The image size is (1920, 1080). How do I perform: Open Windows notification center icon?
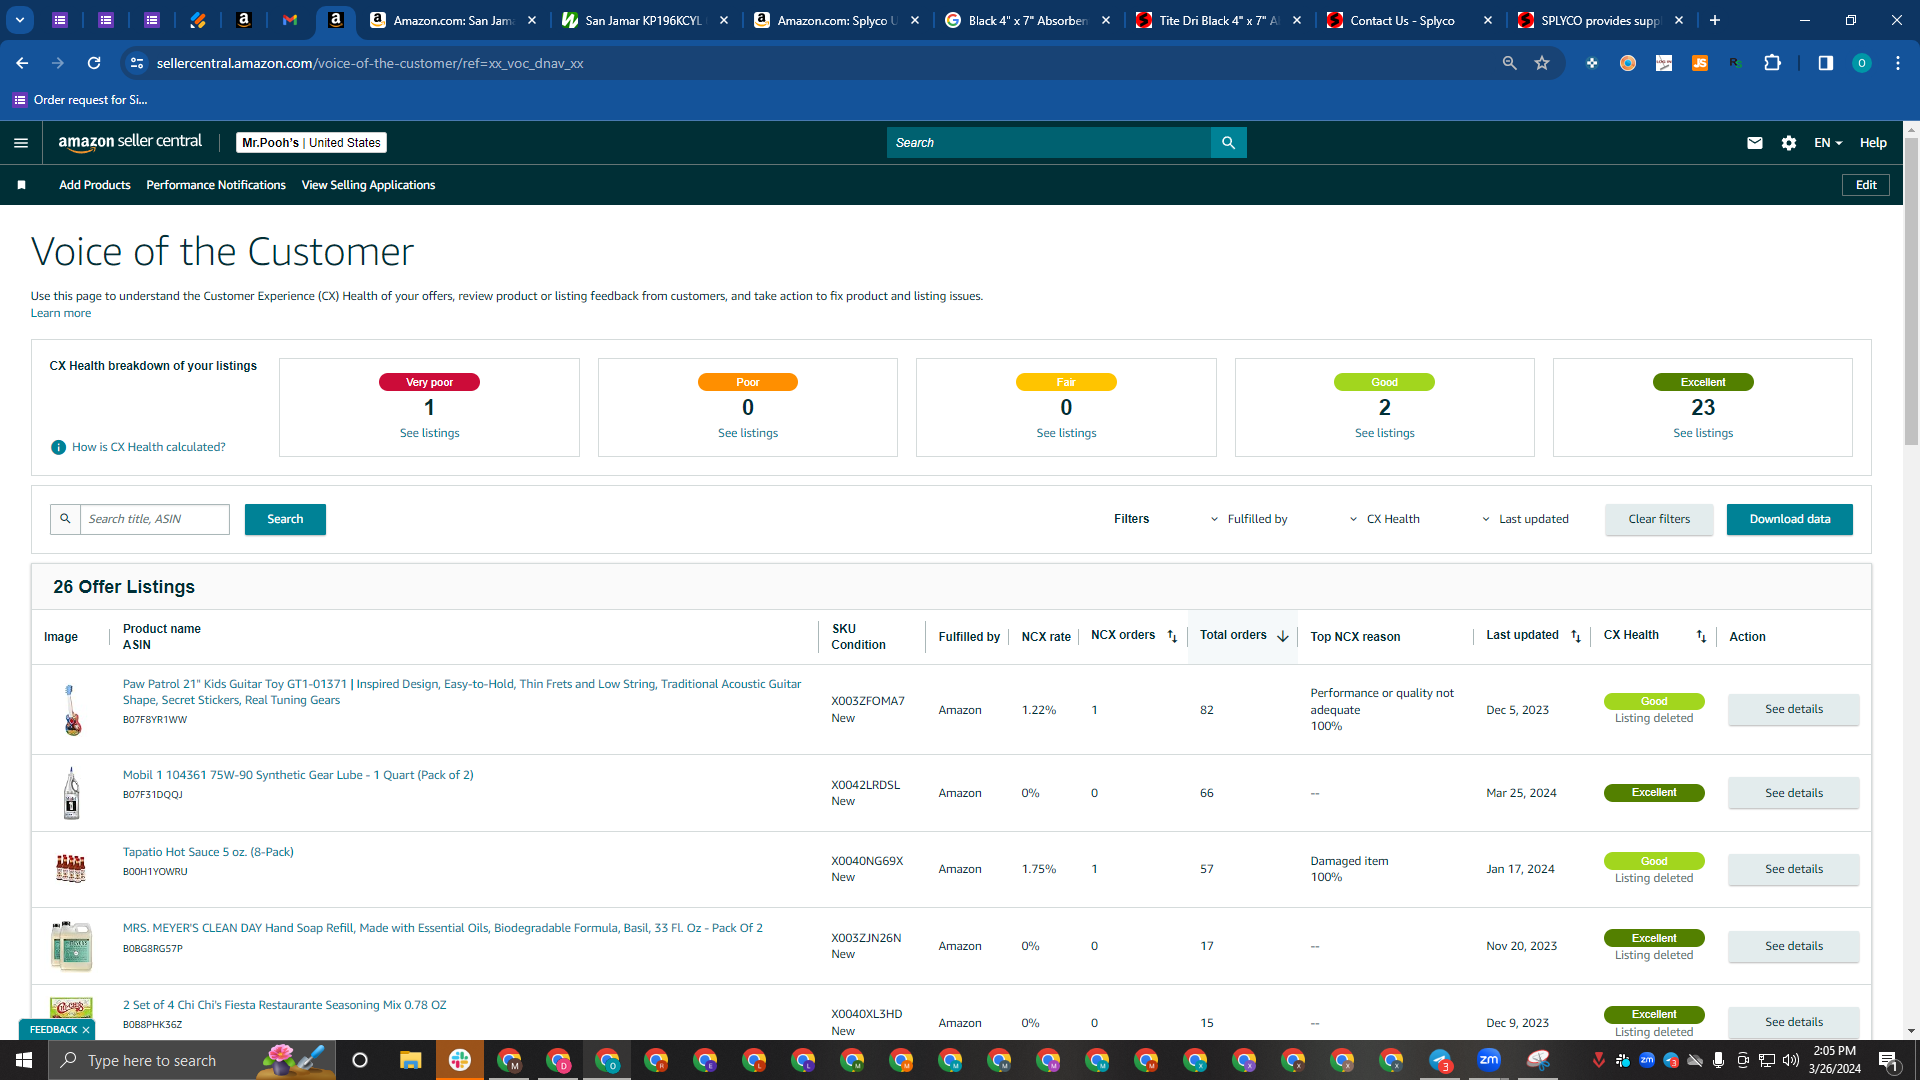tap(1889, 1060)
